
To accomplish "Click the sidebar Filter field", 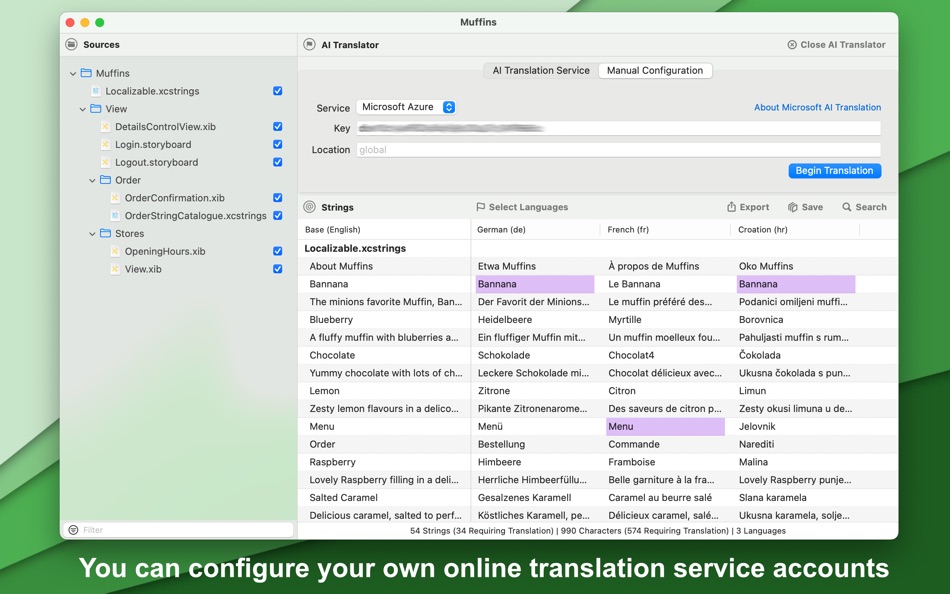I will [x=178, y=530].
